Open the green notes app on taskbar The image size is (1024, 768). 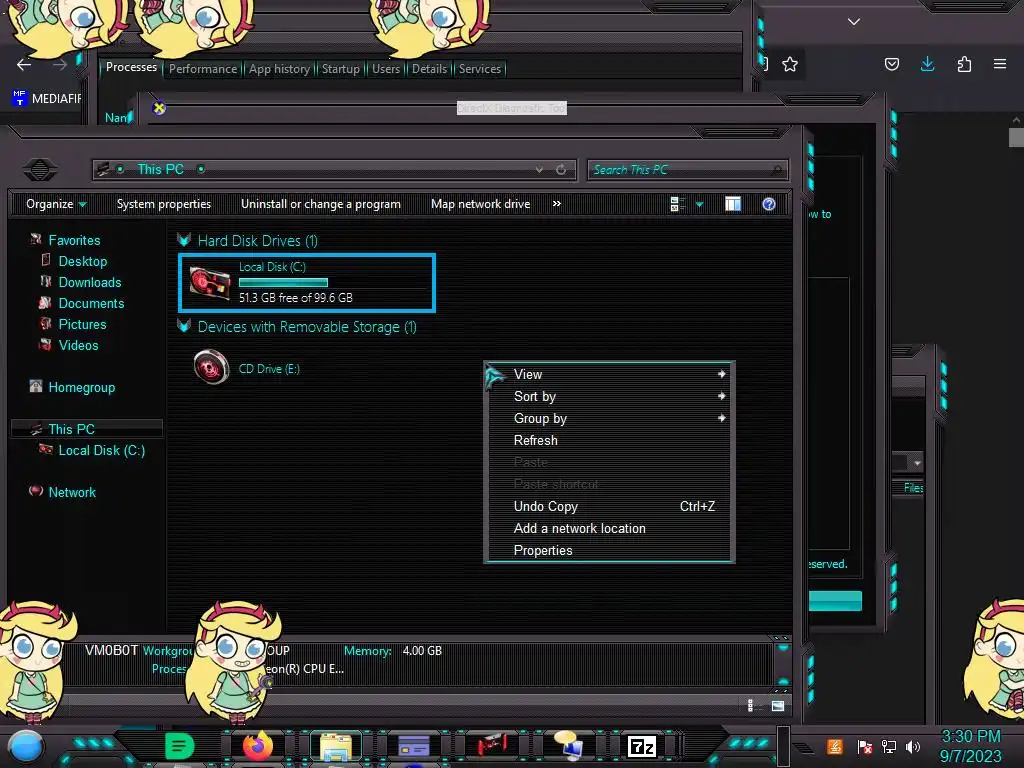coord(179,746)
